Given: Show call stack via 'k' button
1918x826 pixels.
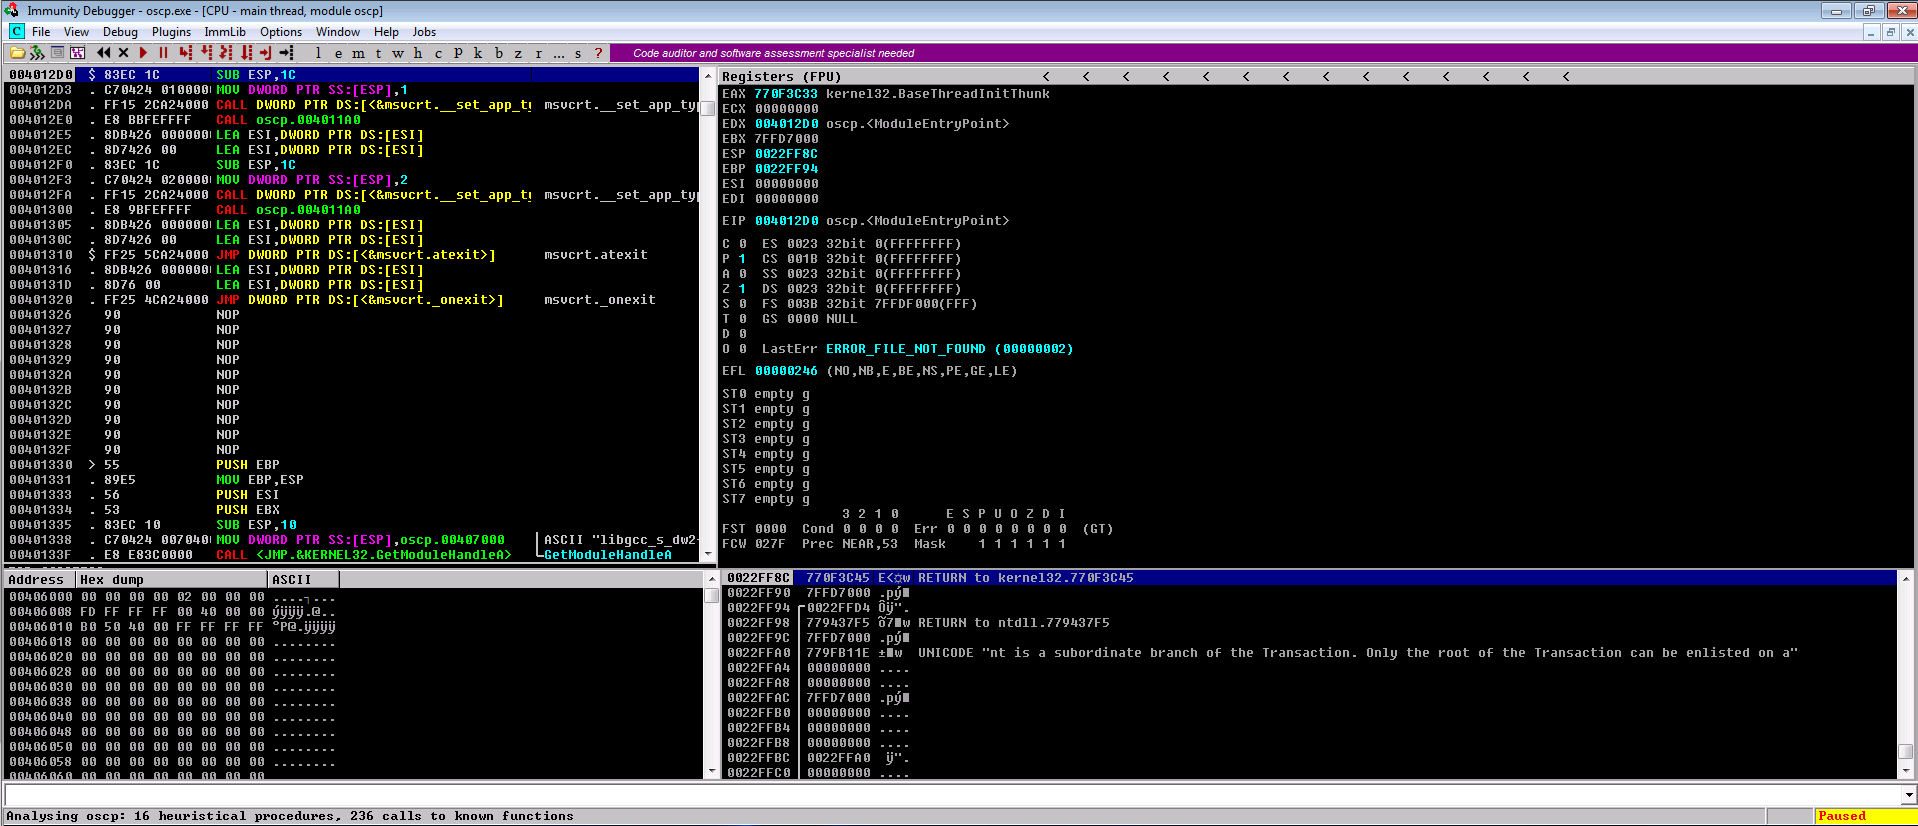Looking at the screenshot, I should pyautogui.click(x=478, y=53).
